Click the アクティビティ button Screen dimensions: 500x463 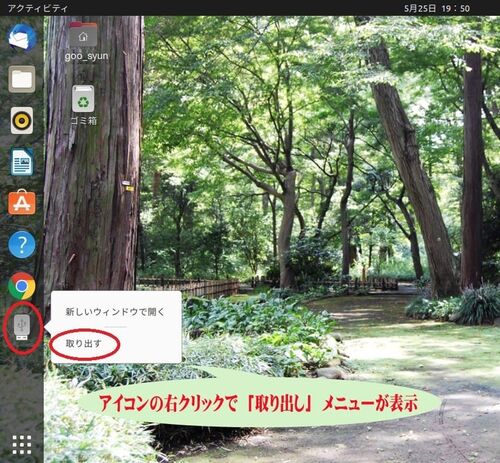(x=38, y=8)
